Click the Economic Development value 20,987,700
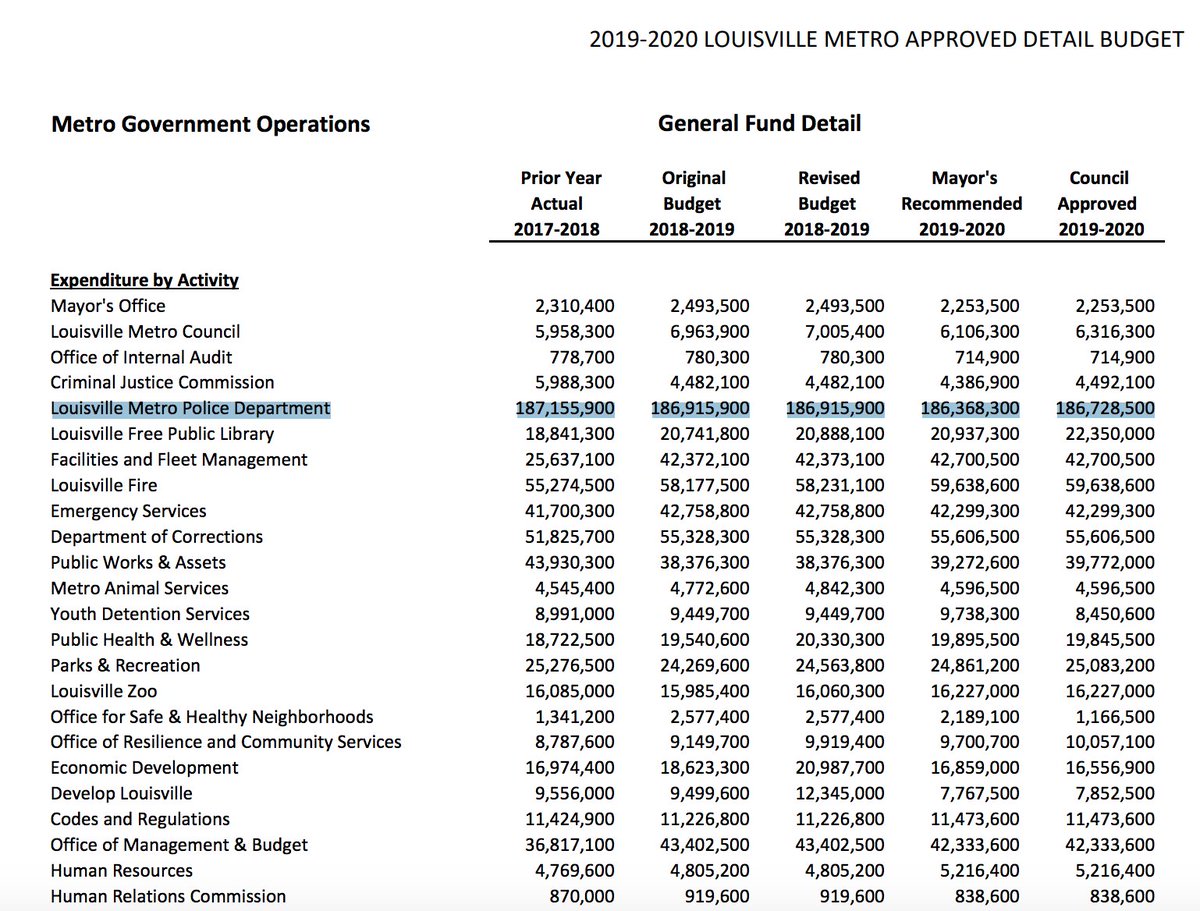 point(840,768)
